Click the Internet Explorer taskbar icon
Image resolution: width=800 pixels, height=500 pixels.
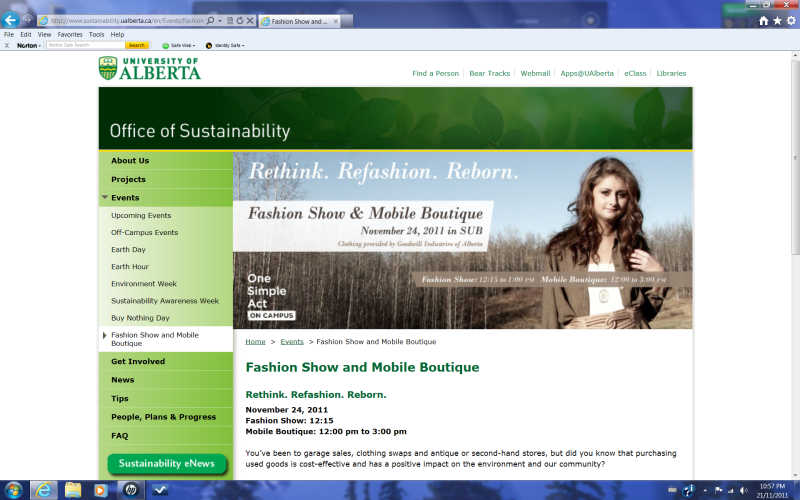pos(44,490)
